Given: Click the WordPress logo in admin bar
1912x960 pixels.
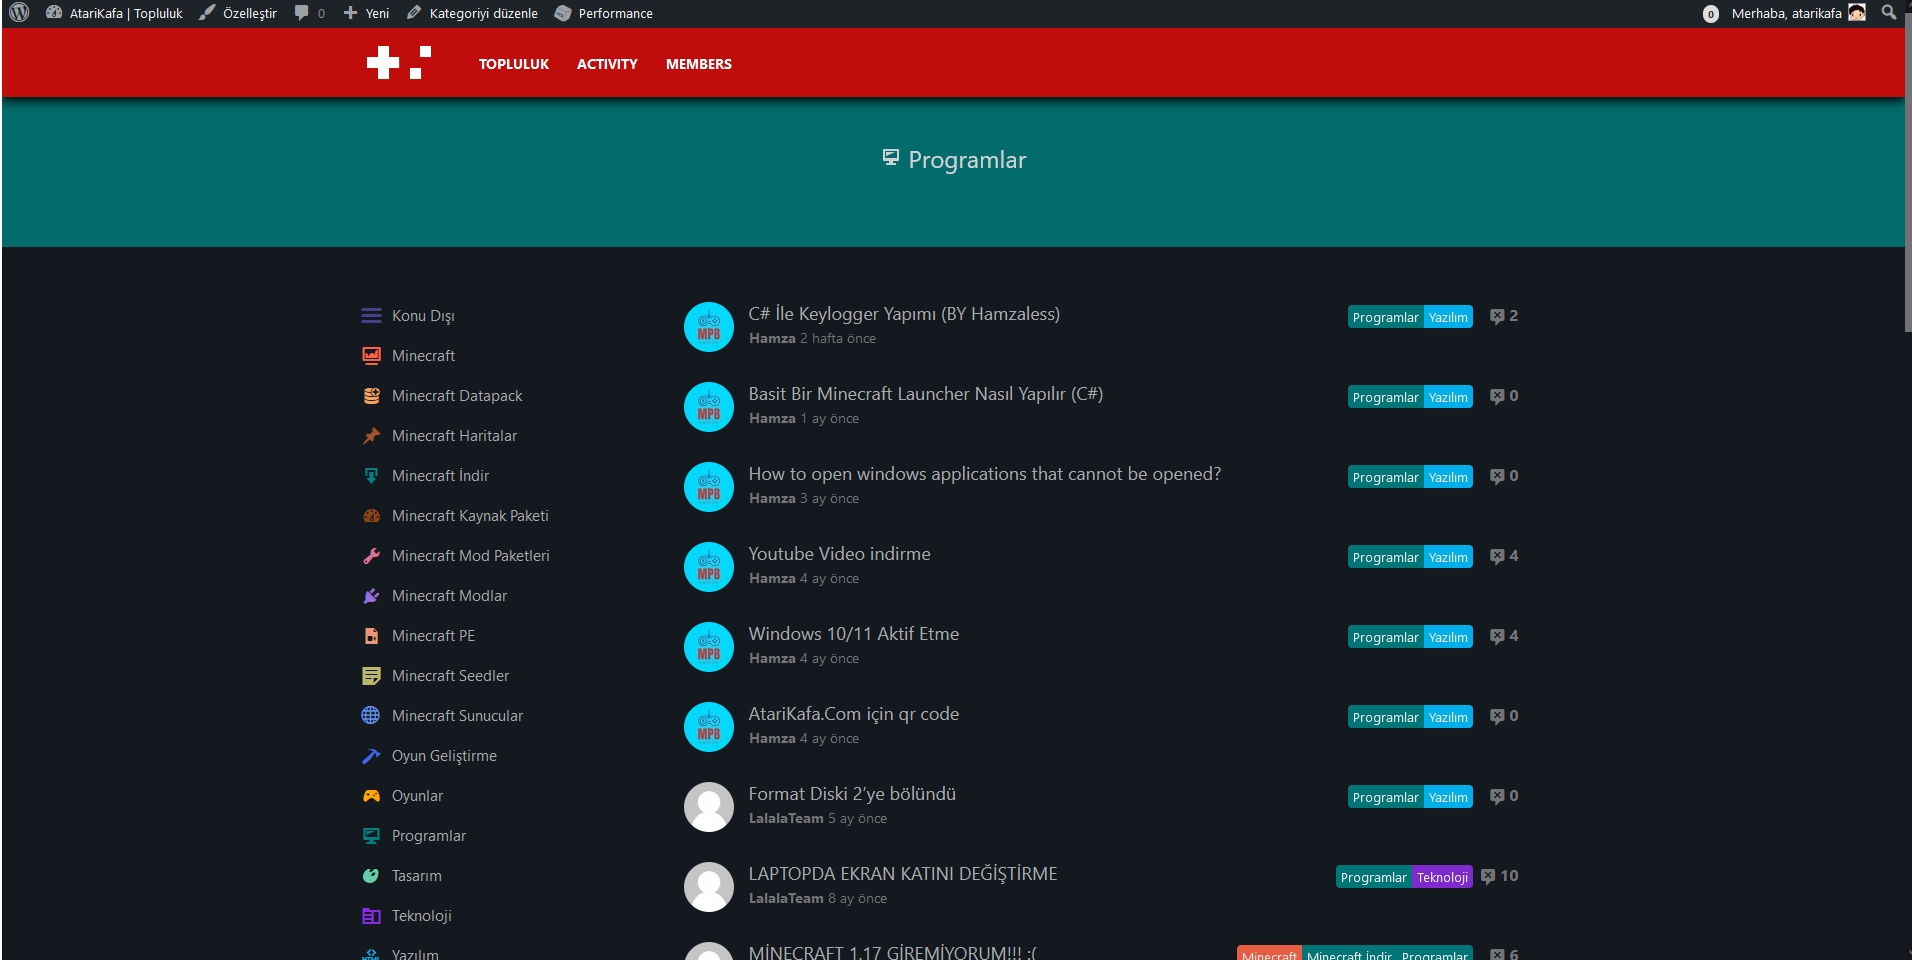Looking at the screenshot, I should click(x=19, y=13).
